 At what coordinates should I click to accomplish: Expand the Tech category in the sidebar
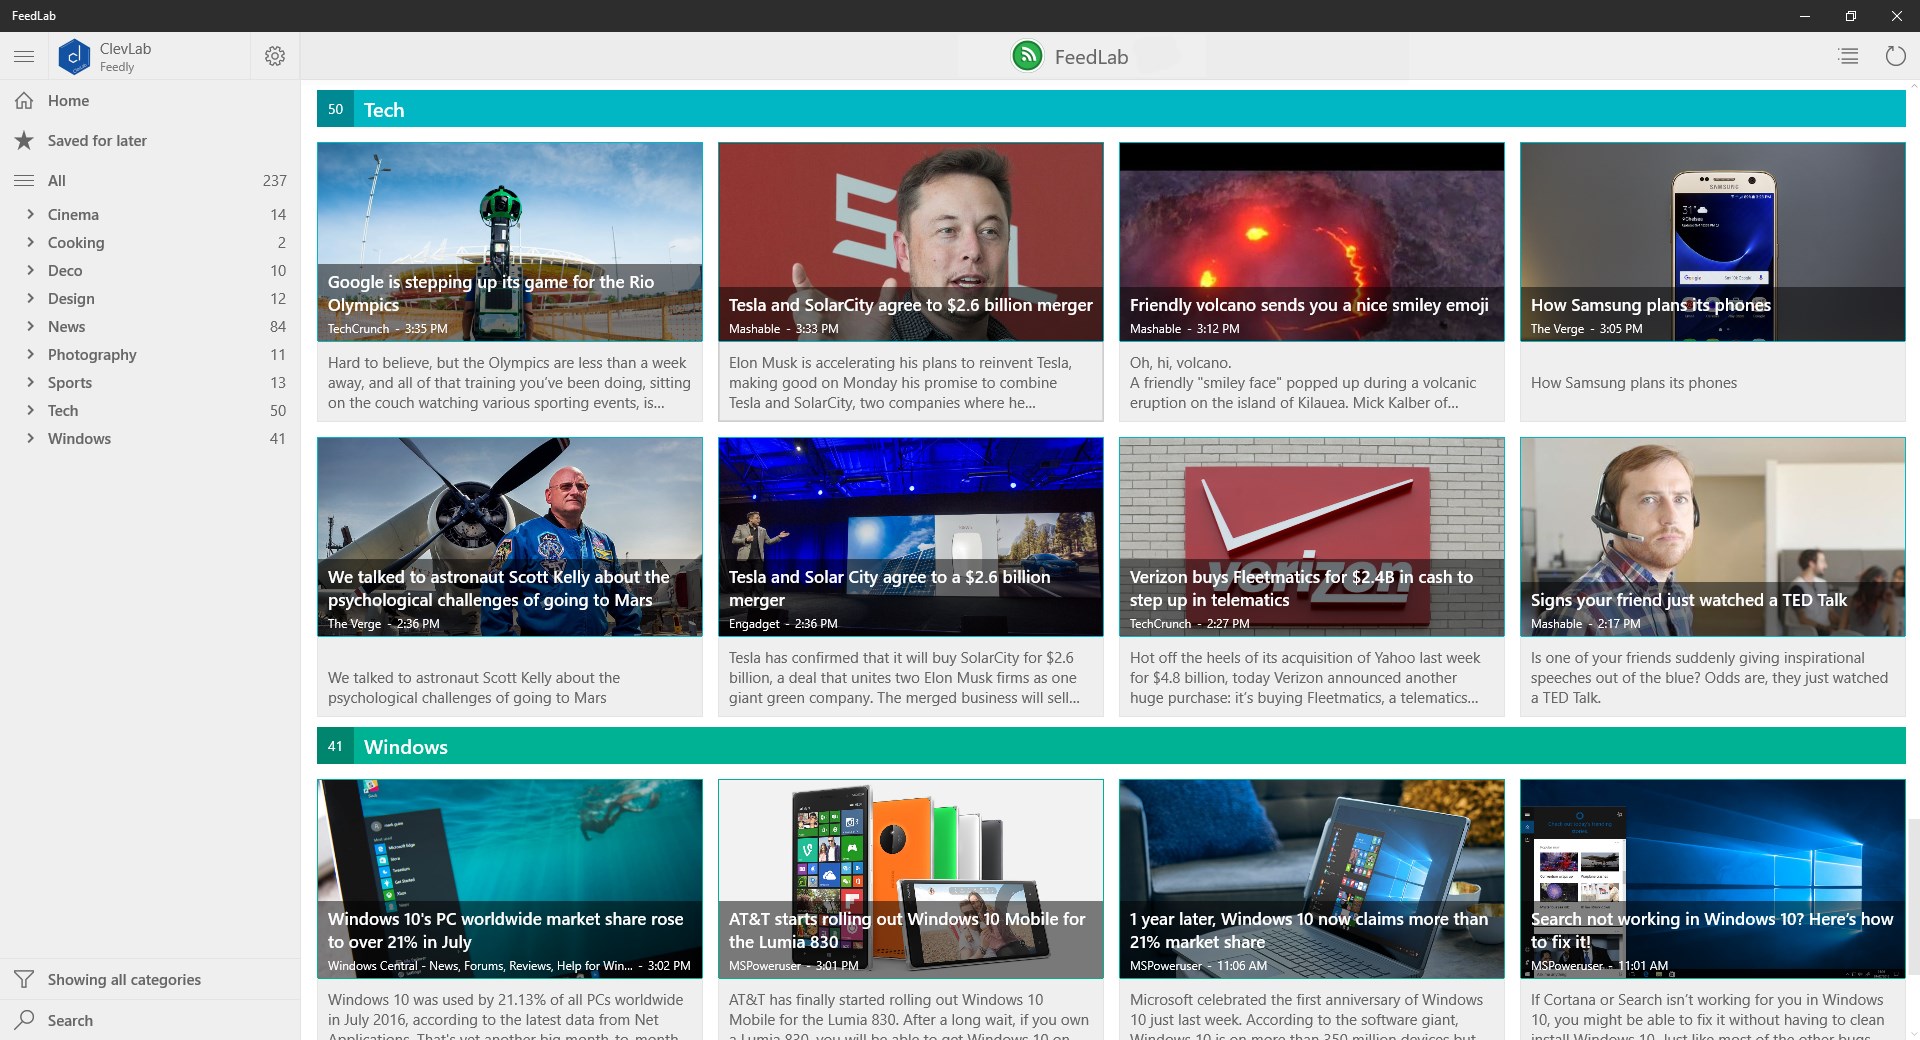(30, 410)
